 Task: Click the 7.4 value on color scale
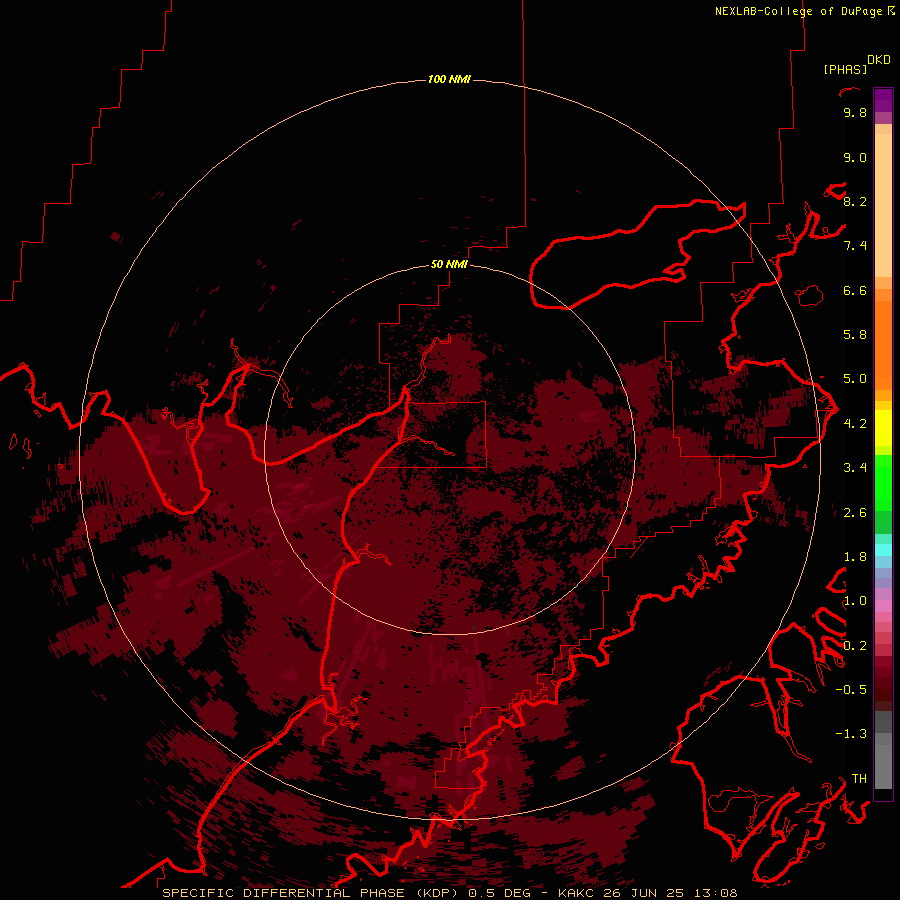tap(855, 246)
